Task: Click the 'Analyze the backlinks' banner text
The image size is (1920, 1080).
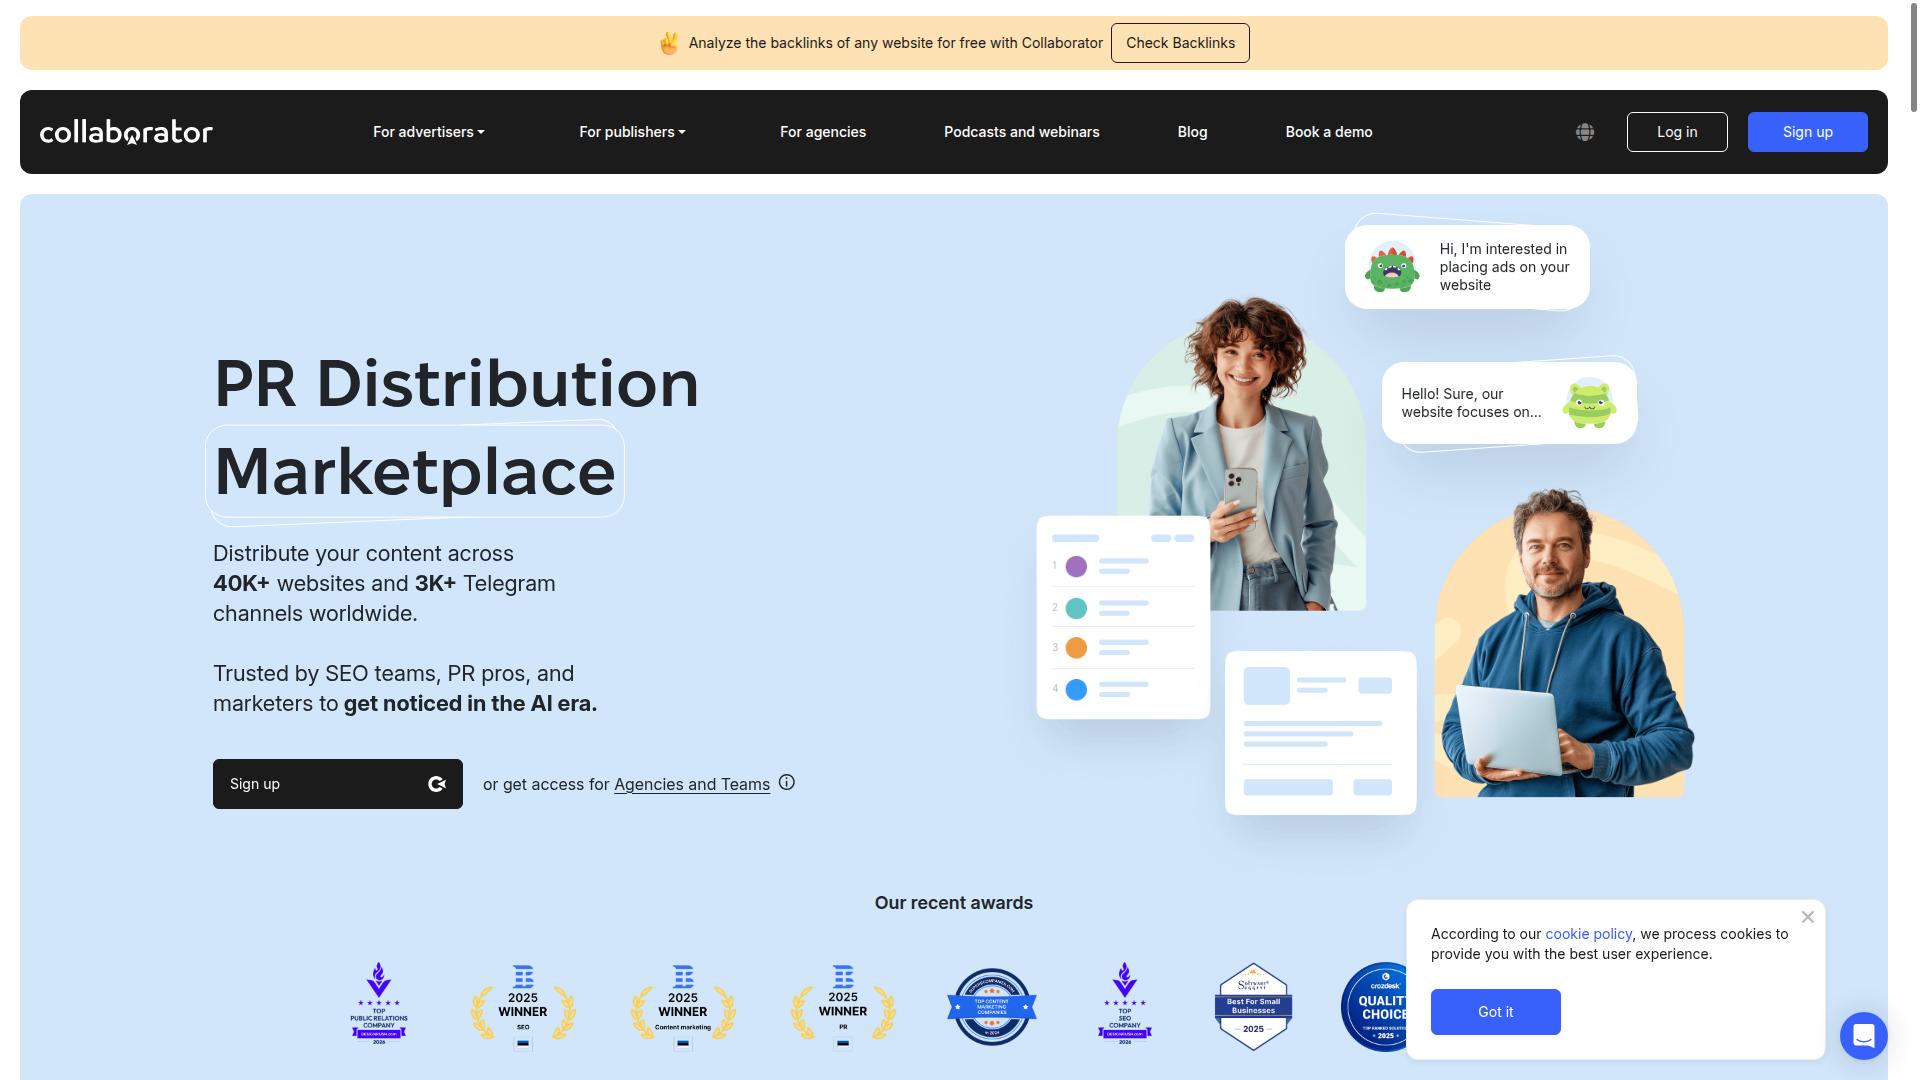Action: coord(896,43)
